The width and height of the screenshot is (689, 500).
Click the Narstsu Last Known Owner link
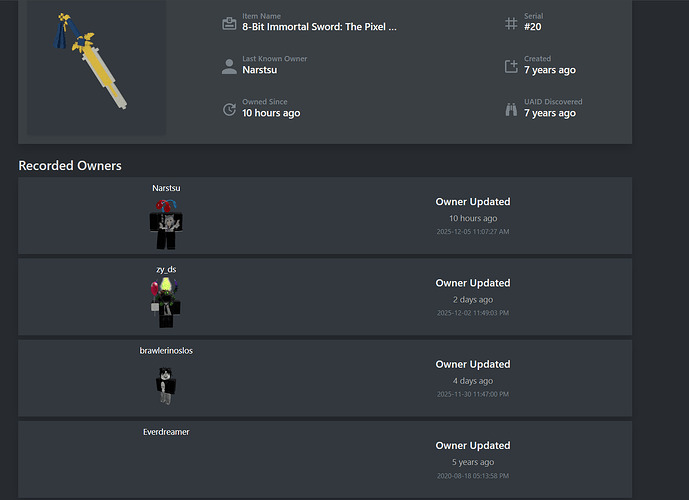260,70
